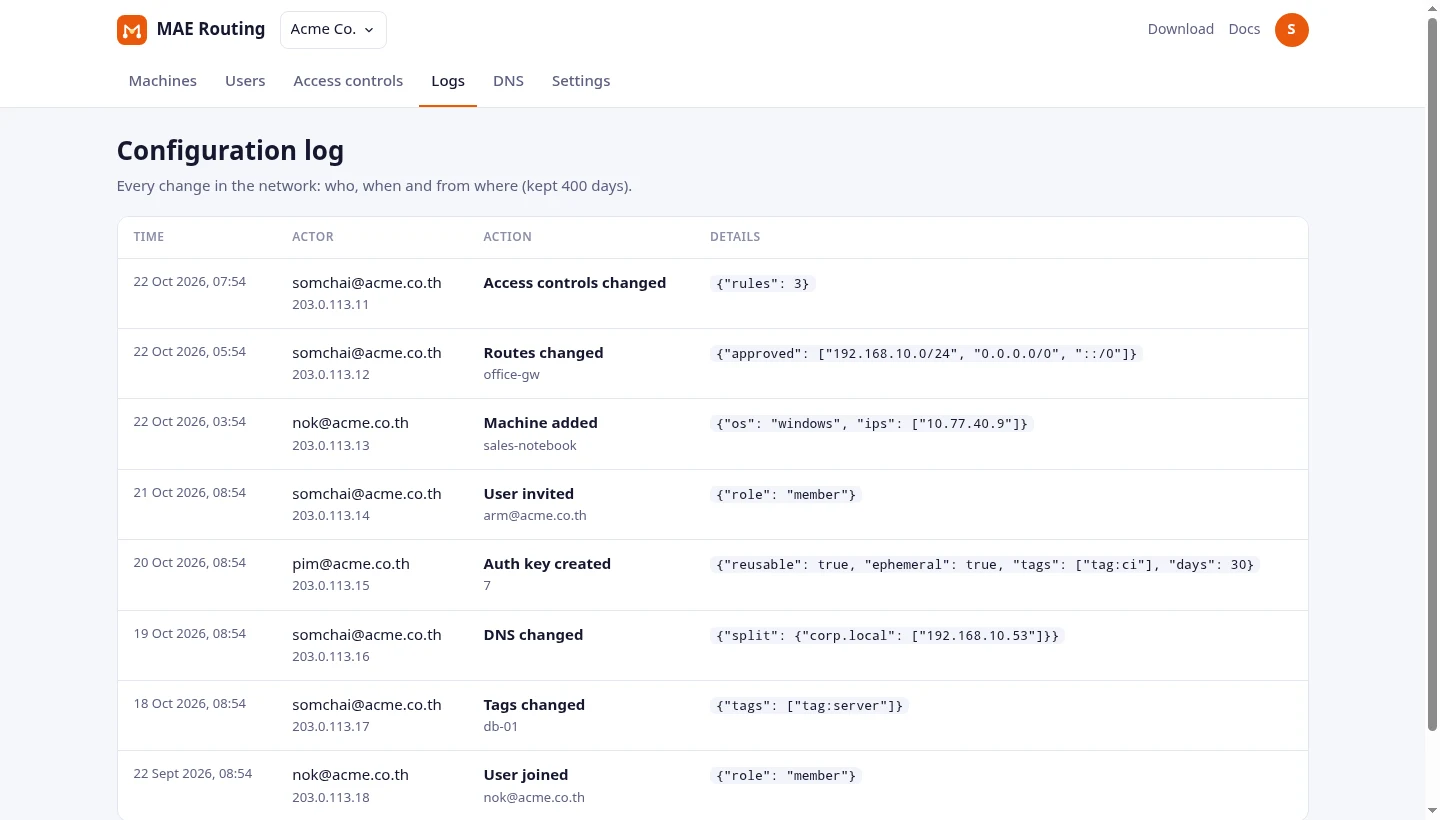
Task: Click the timestamp 22 Oct 2026, 05:54
Action: coord(190,352)
